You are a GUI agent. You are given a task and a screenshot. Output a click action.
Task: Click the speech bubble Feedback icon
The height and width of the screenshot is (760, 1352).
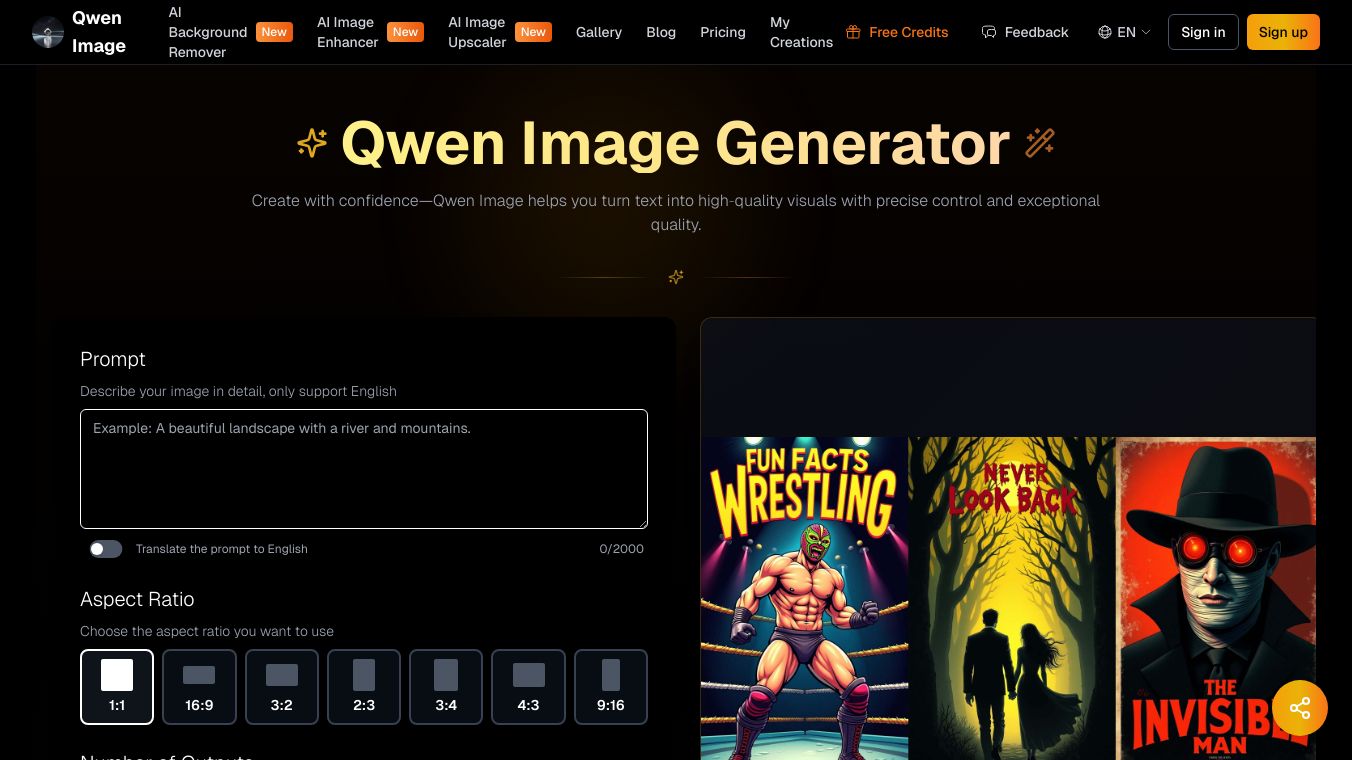[x=989, y=32]
